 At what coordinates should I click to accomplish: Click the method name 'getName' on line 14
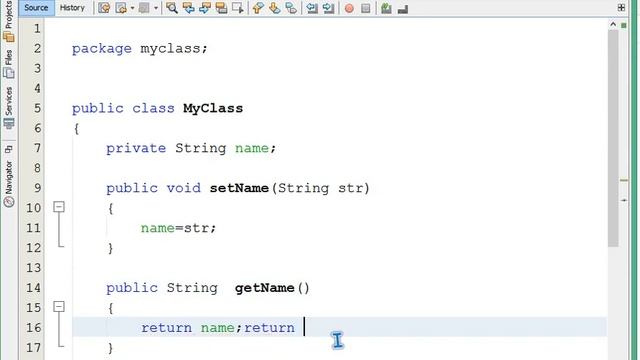tap(264, 288)
